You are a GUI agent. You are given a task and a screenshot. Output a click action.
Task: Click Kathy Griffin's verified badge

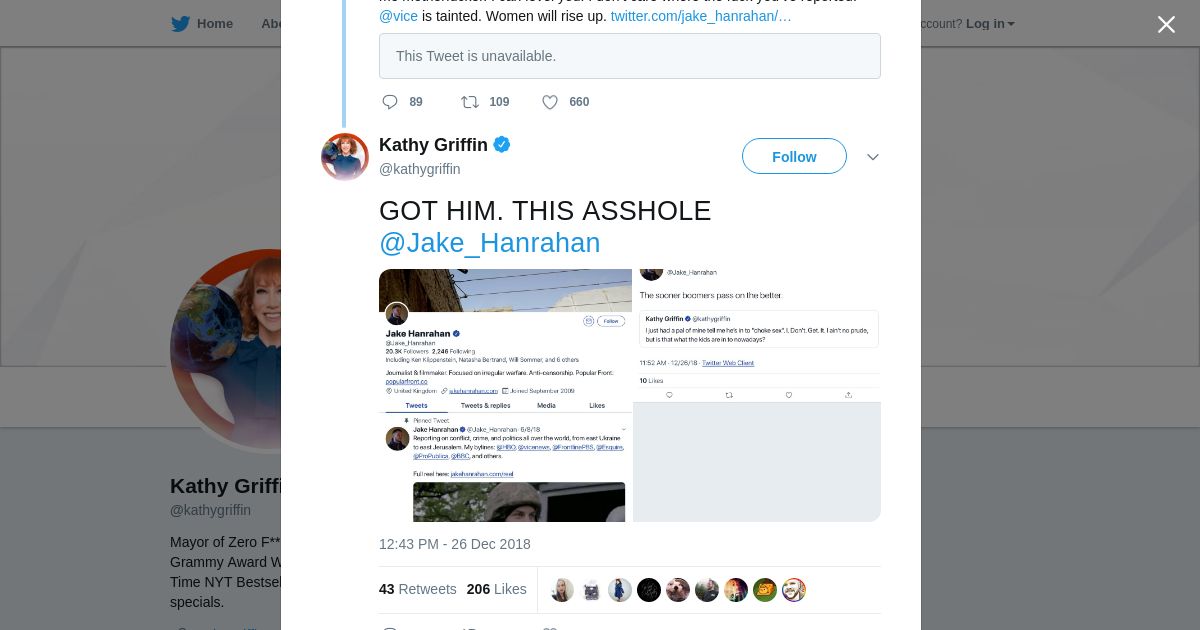click(502, 145)
